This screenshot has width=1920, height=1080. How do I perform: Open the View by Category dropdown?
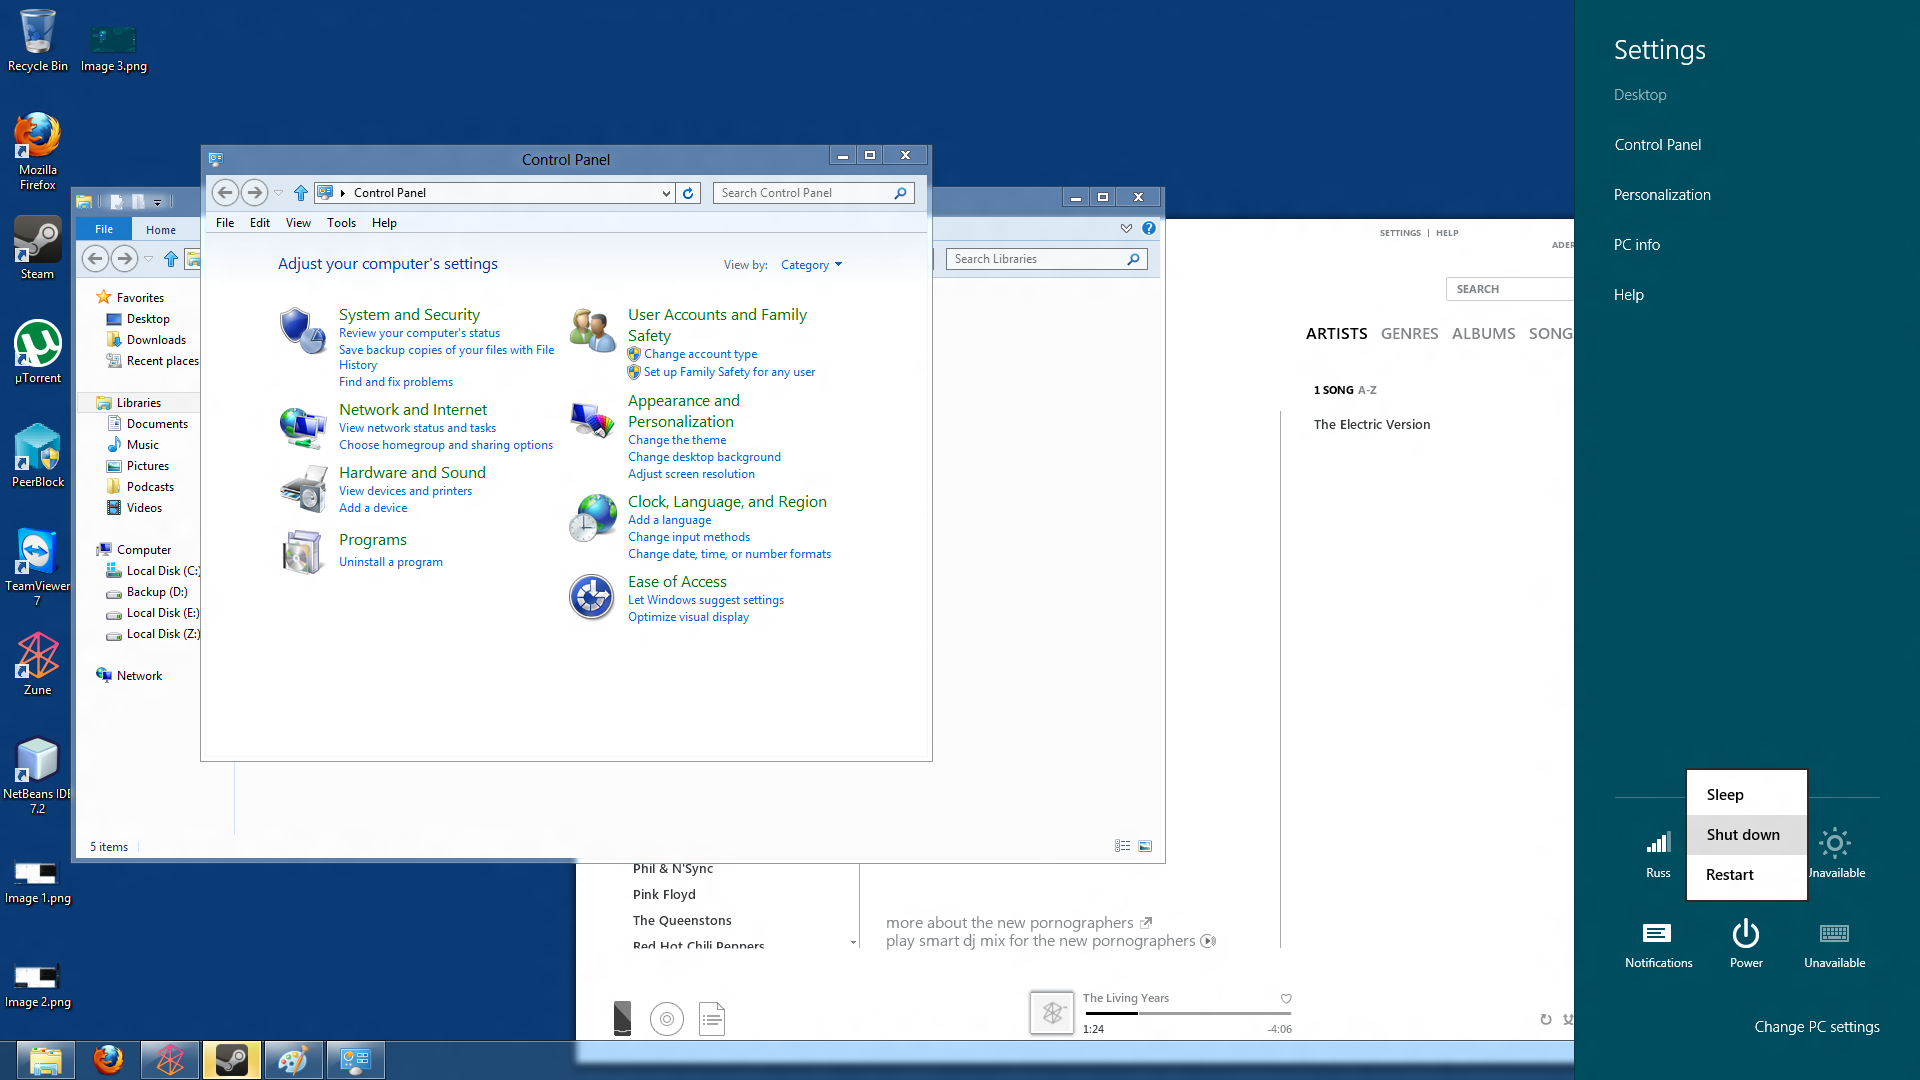(x=811, y=265)
